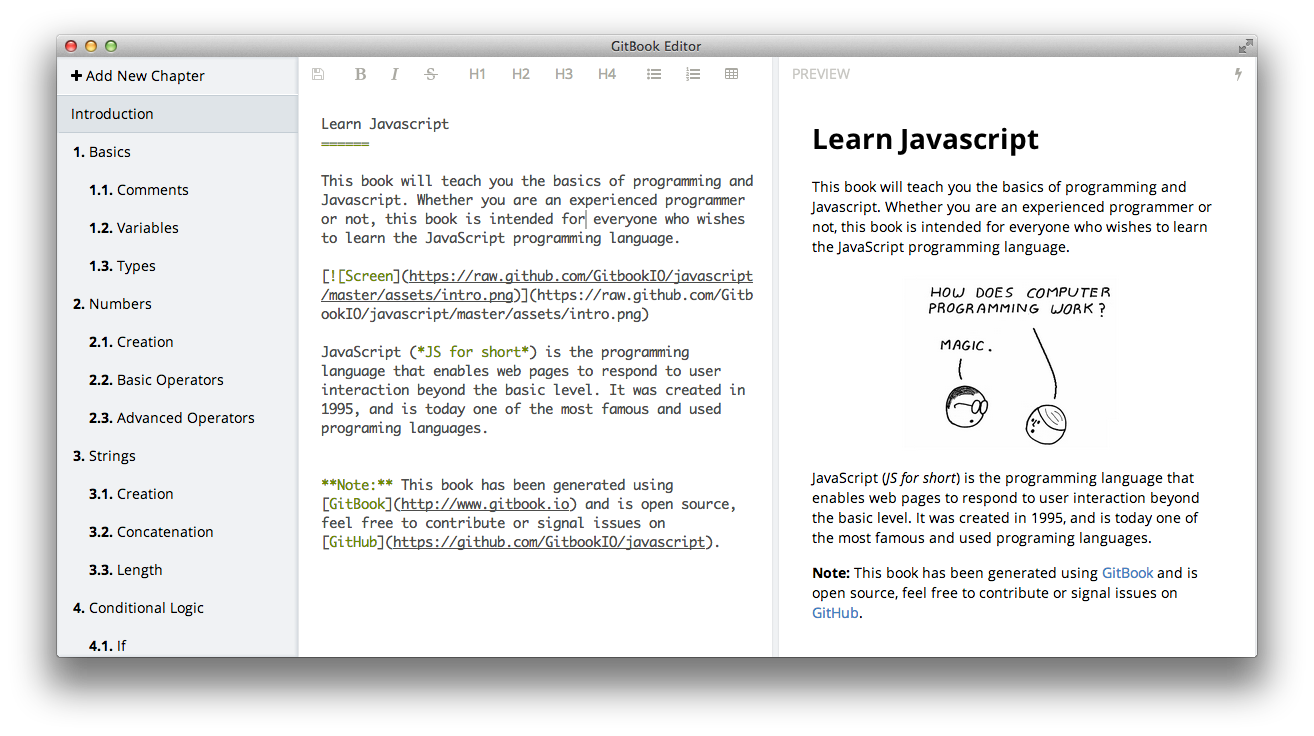Minimize the window with the yellow button
Screen dimensions: 1314x736
tap(91, 46)
